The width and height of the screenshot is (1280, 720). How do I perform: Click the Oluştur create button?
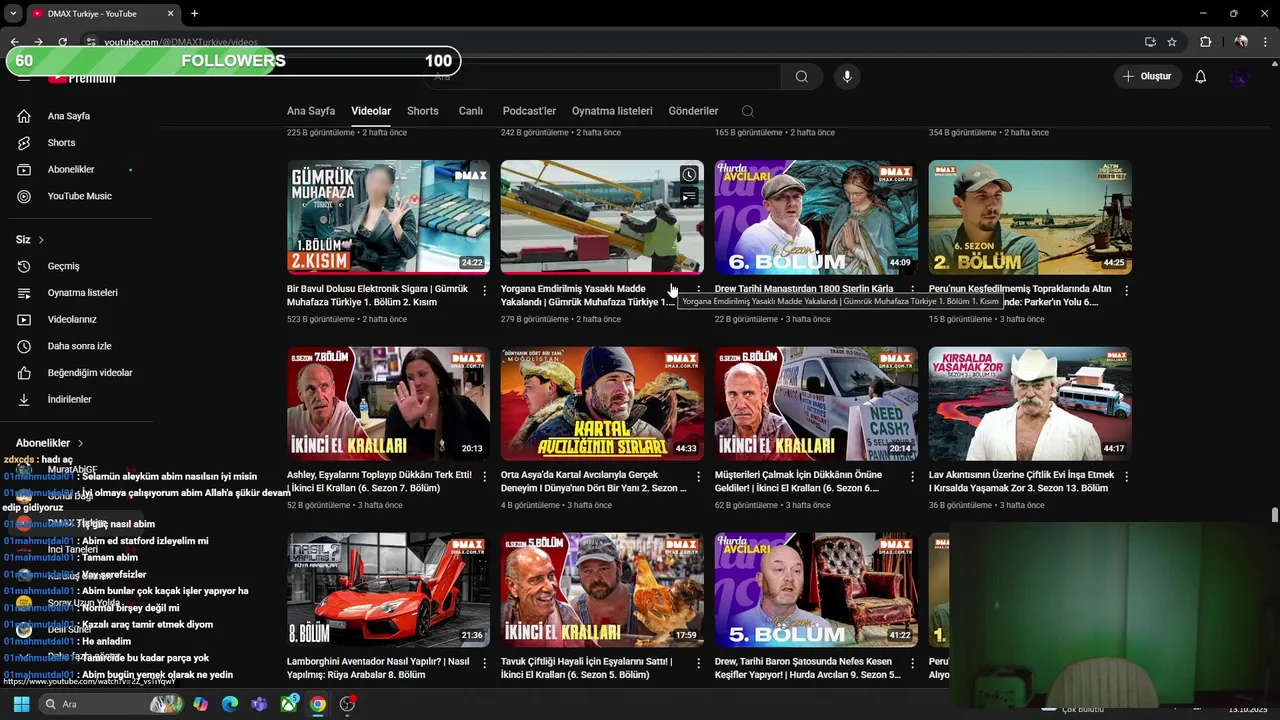click(1148, 77)
